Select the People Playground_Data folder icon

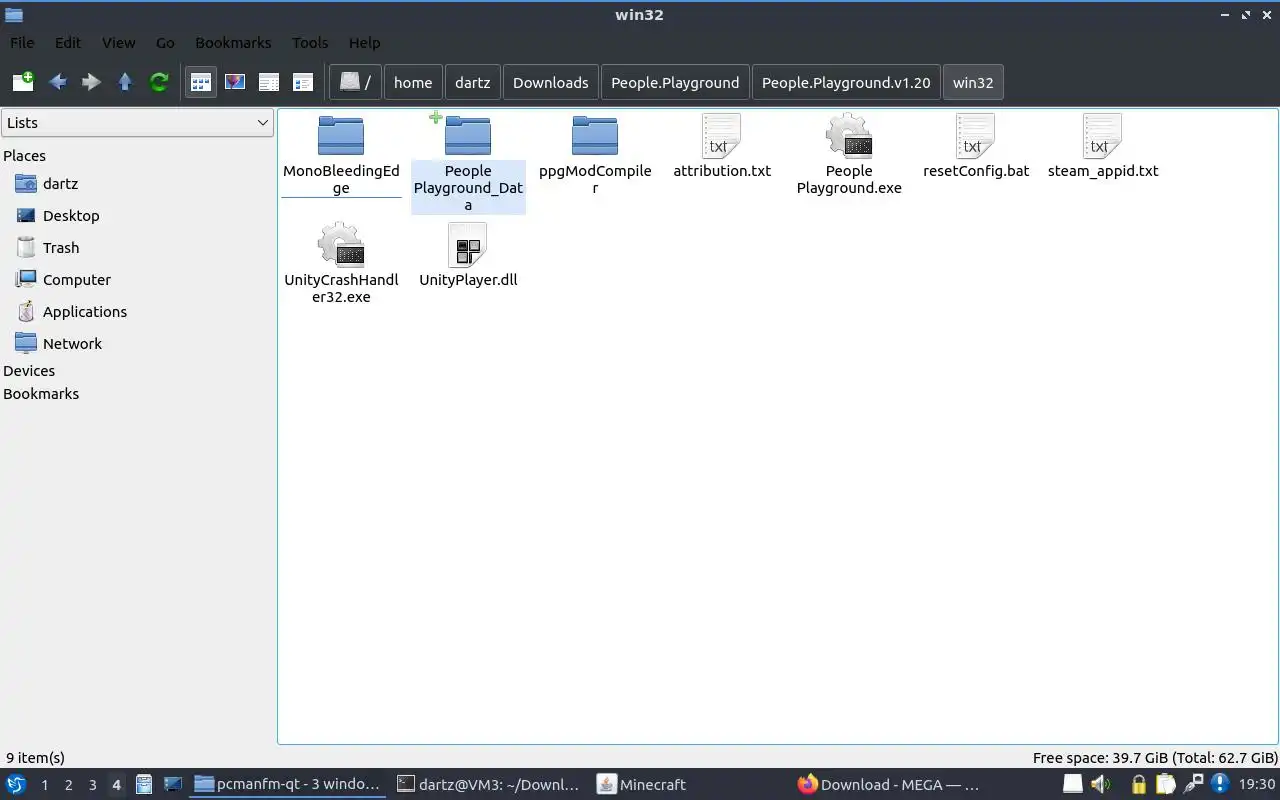[x=468, y=136]
